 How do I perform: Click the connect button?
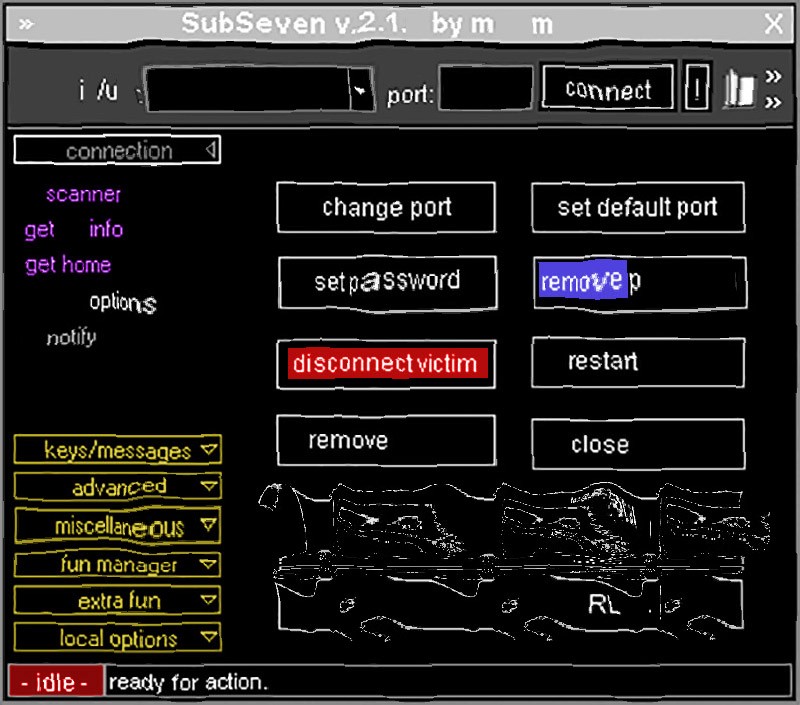(x=608, y=87)
